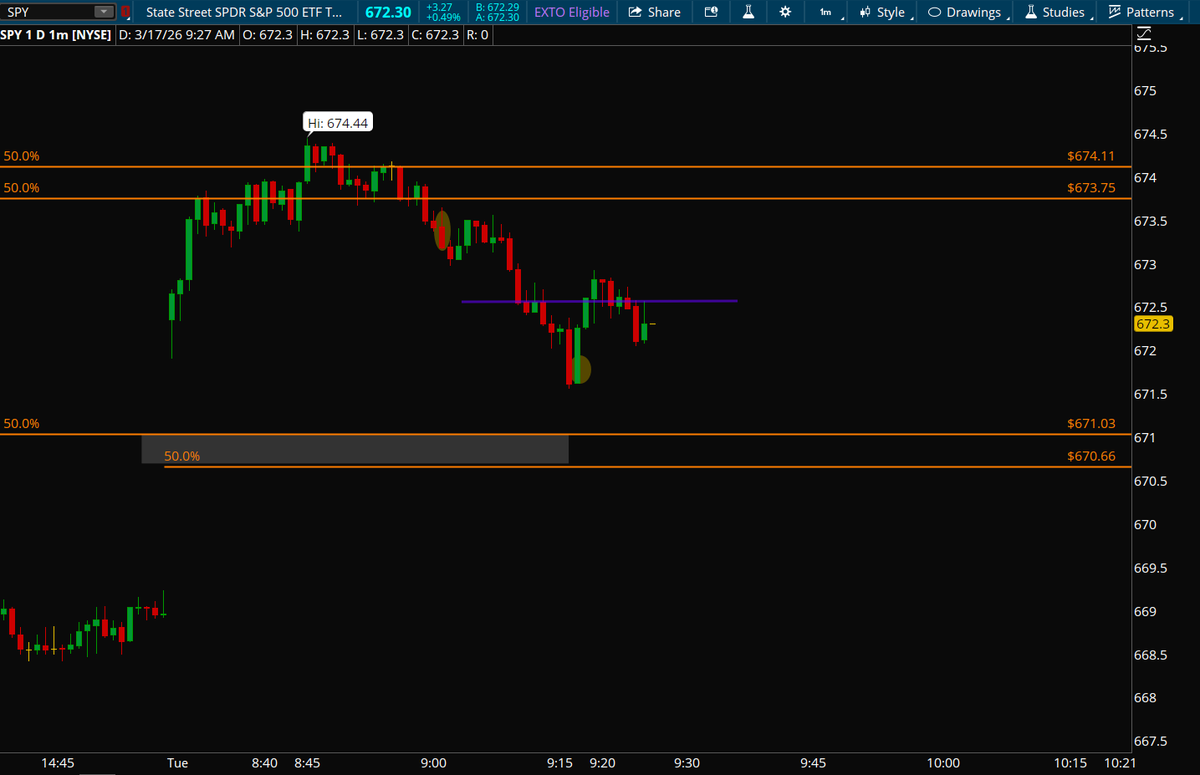1200x775 pixels.
Task: Click the 675 price axis label
Action: click(x=1145, y=91)
